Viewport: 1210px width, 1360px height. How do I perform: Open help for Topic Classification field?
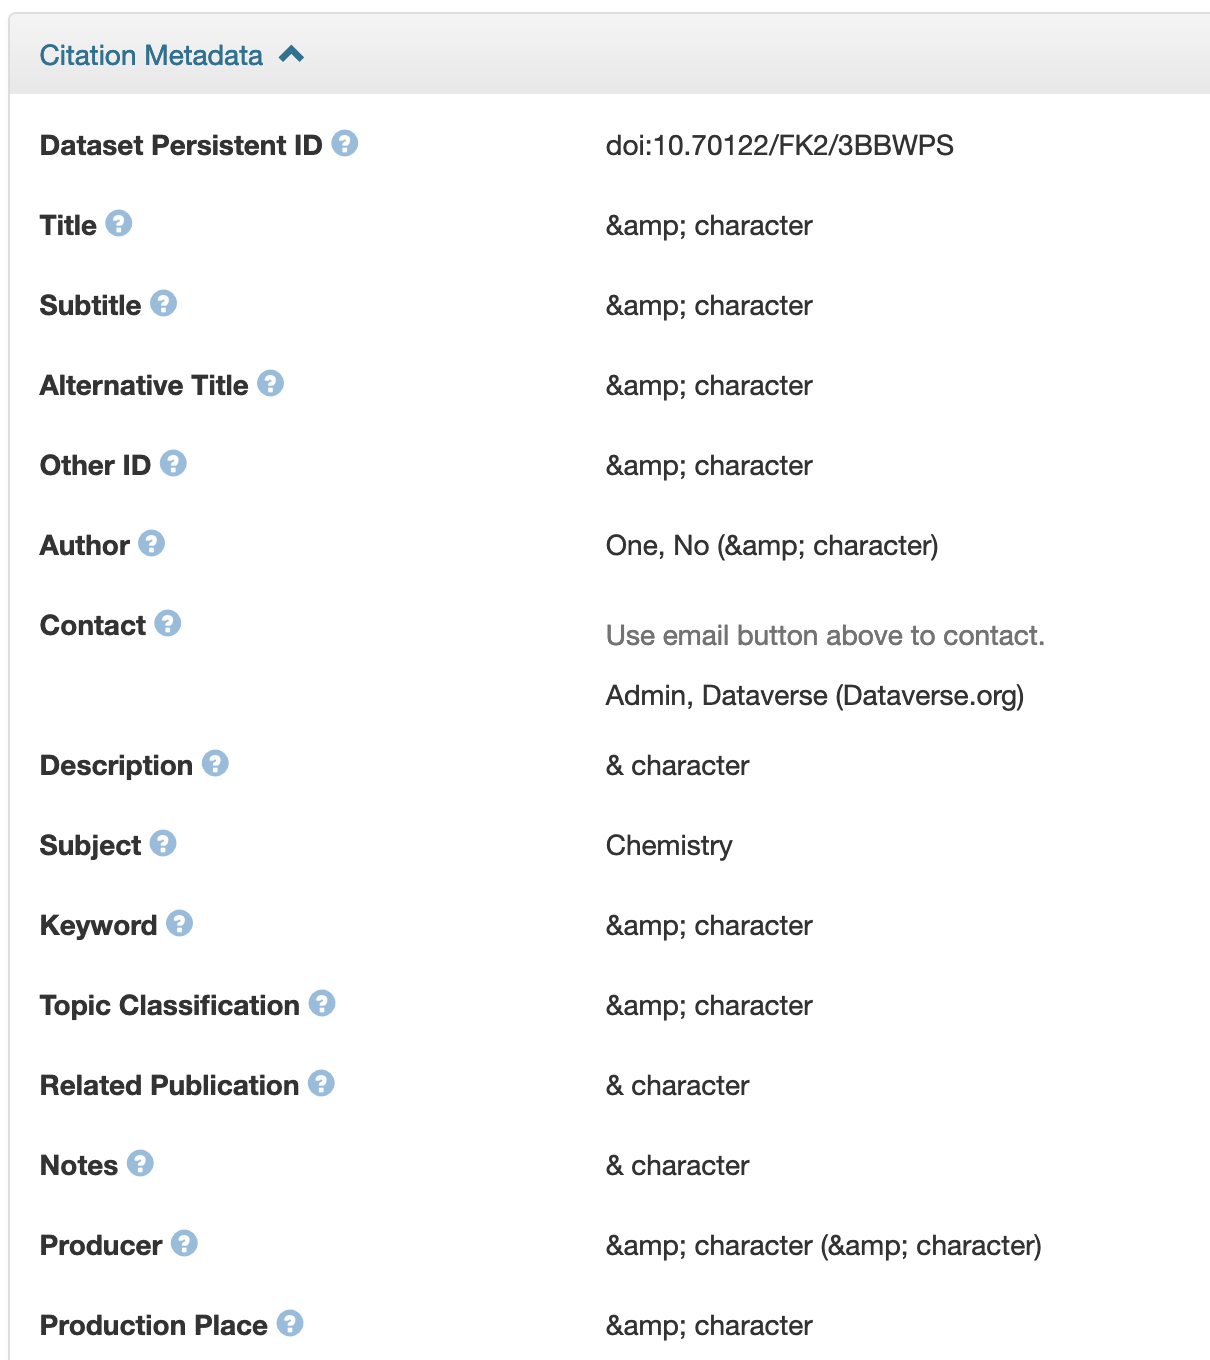[322, 1004]
